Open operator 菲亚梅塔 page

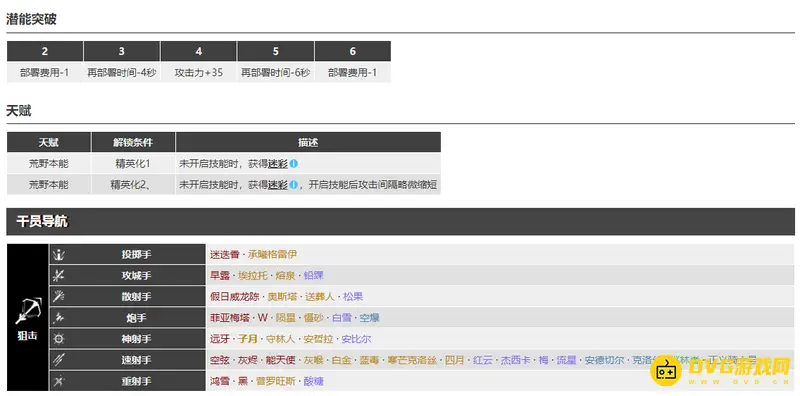230,318
